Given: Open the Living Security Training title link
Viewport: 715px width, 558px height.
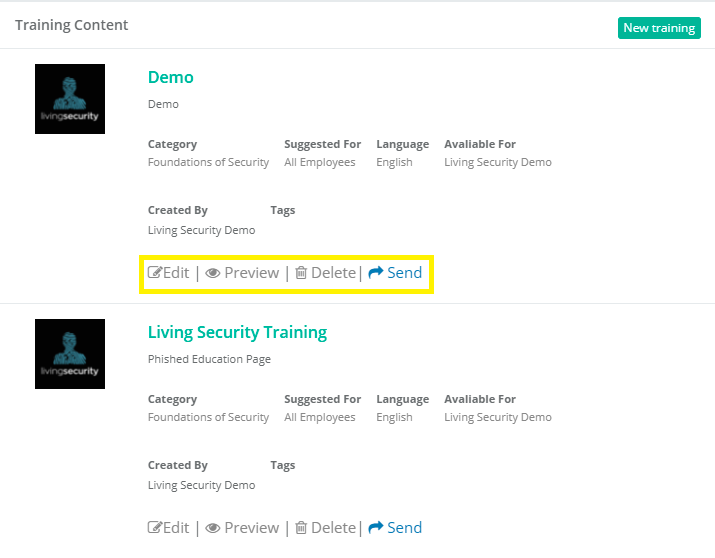Looking at the screenshot, I should 237,332.
